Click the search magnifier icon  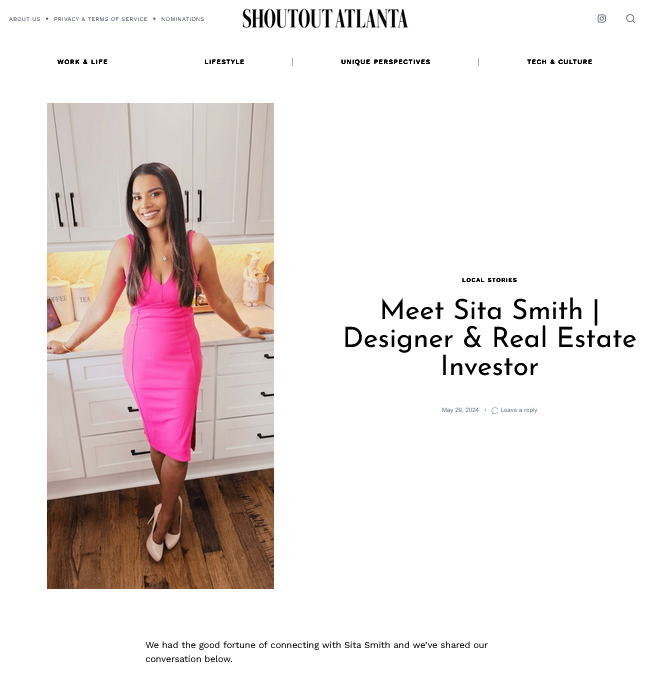pyautogui.click(x=630, y=18)
